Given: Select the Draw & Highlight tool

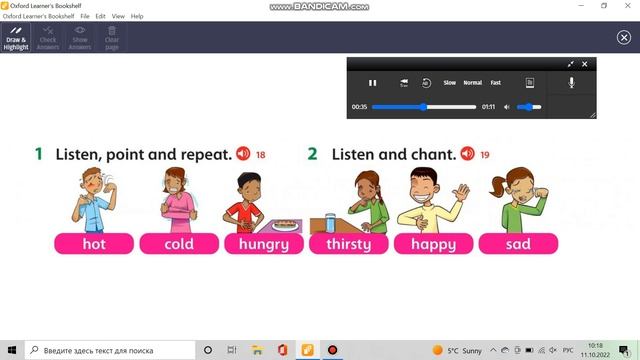Looking at the screenshot, I should (16, 38).
